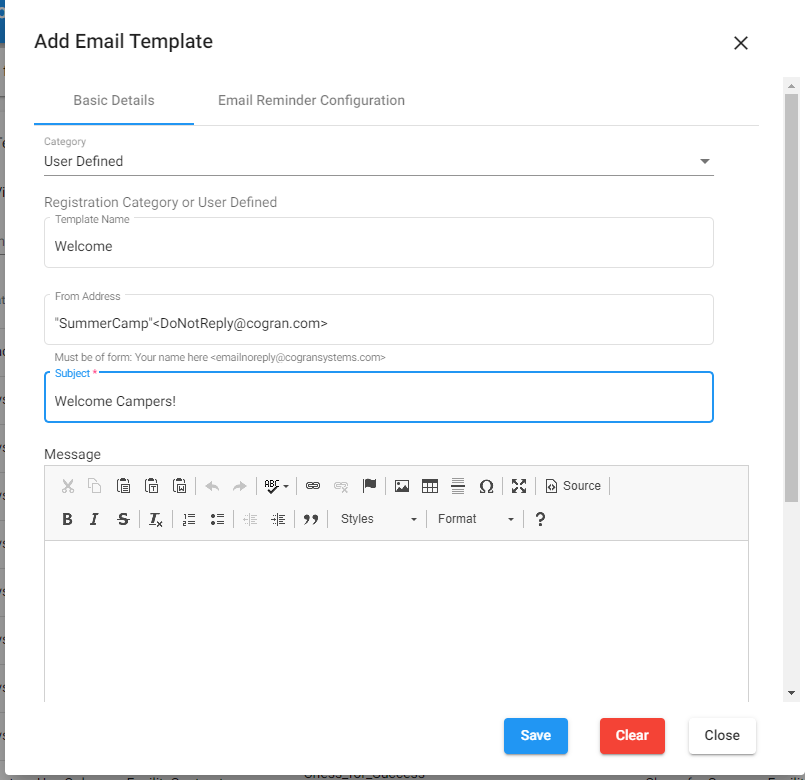Toggle Italic formatting

pyautogui.click(x=94, y=519)
